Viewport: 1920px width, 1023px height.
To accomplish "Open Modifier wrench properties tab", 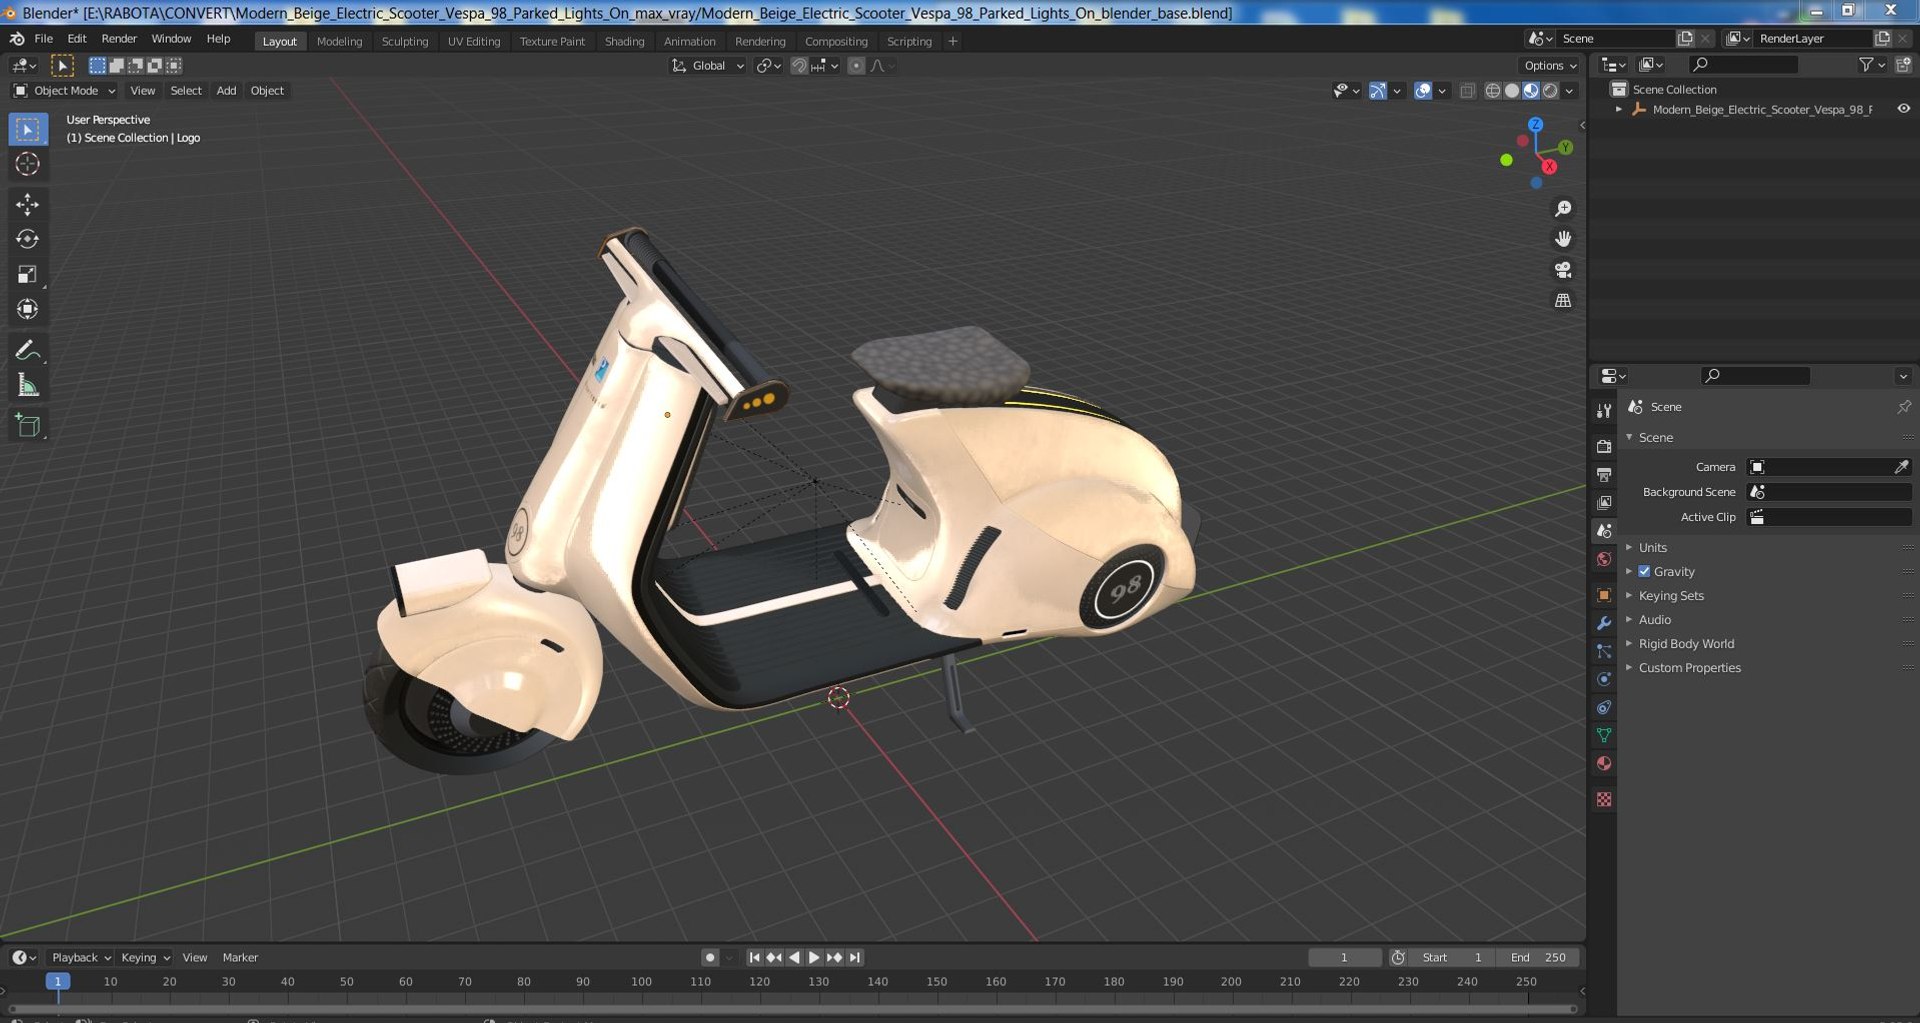I will 1604,623.
